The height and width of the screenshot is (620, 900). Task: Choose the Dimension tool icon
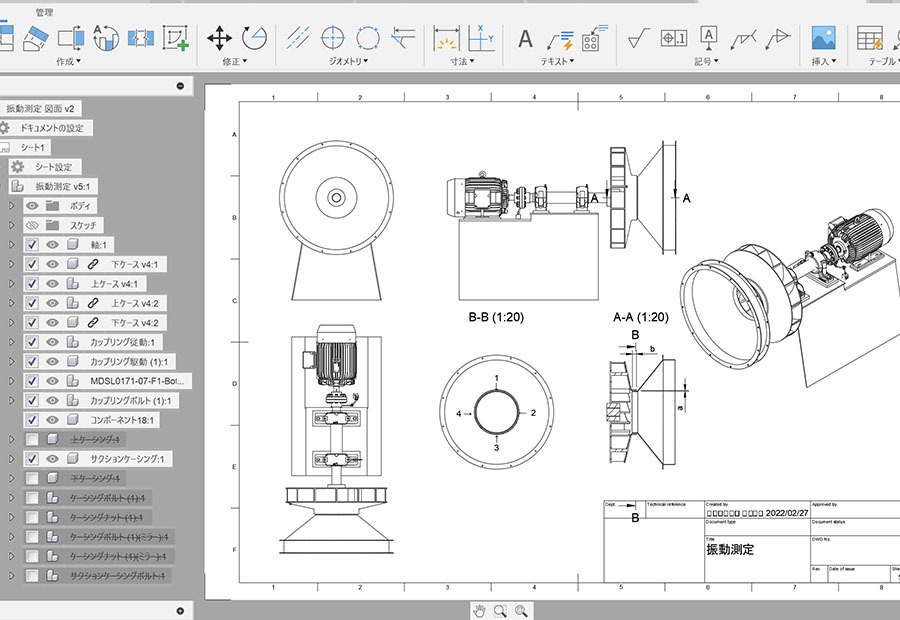click(445, 39)
